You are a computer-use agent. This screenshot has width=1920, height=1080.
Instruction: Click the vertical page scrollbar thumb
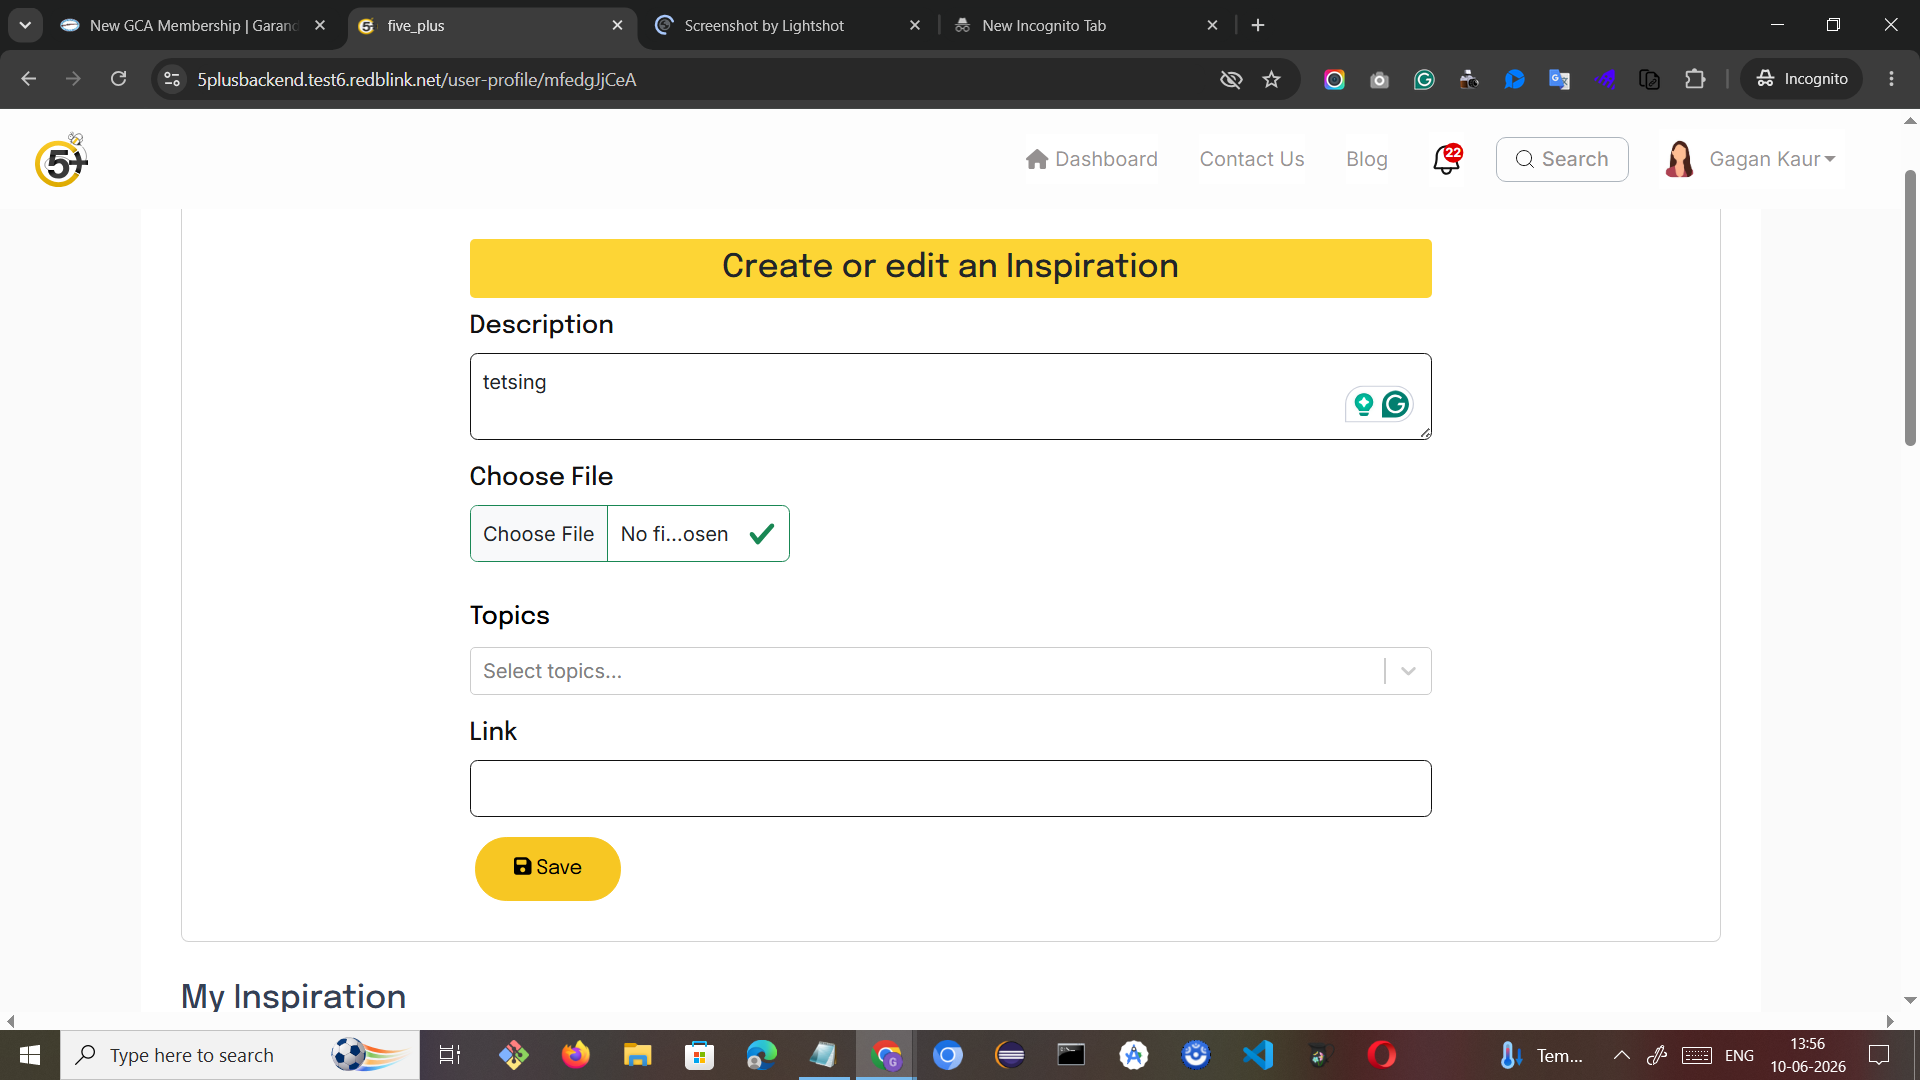[x=1910, y=308]
